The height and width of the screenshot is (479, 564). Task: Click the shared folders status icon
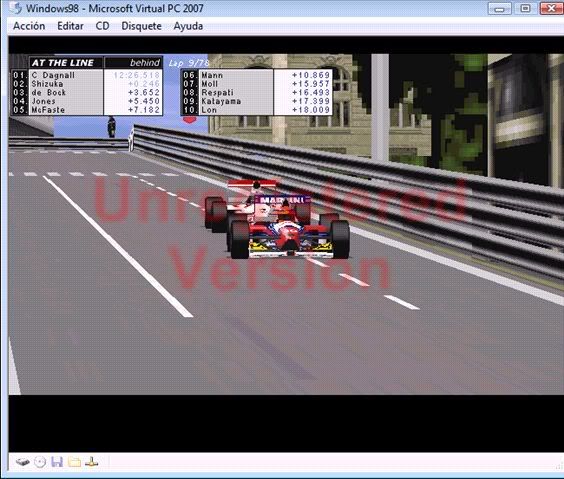(74, 462)
